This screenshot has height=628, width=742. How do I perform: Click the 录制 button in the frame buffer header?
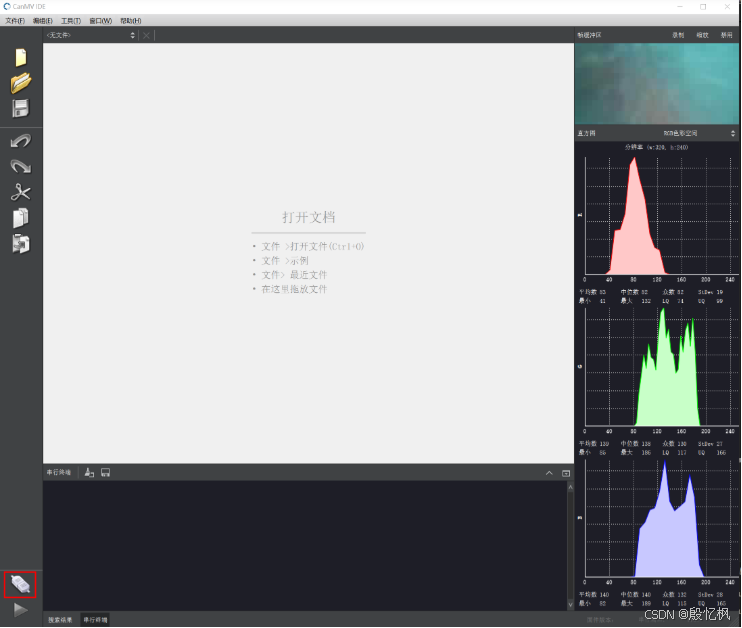click(678, 35)
